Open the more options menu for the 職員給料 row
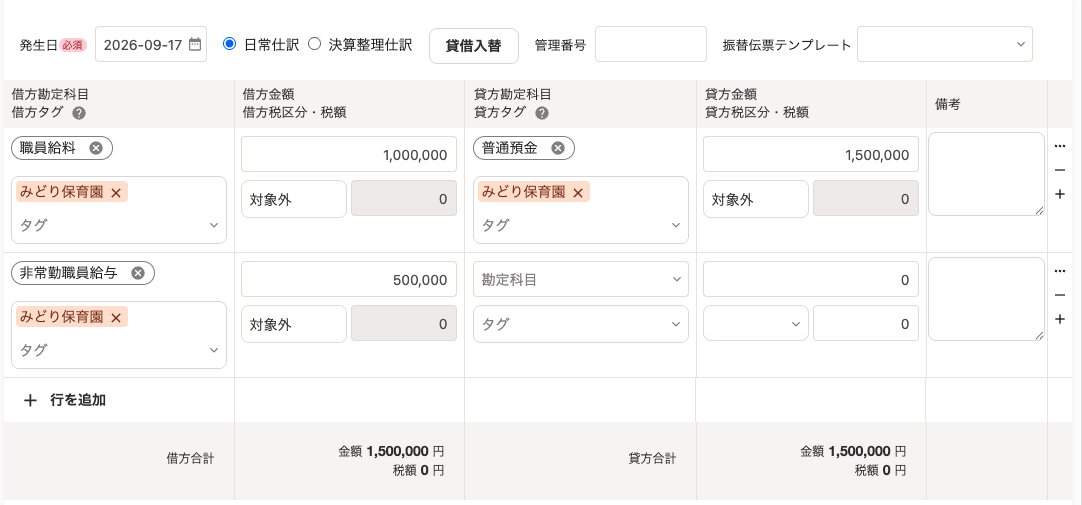The height and width of the screenshot is (505, 1082). (1060, 146)
